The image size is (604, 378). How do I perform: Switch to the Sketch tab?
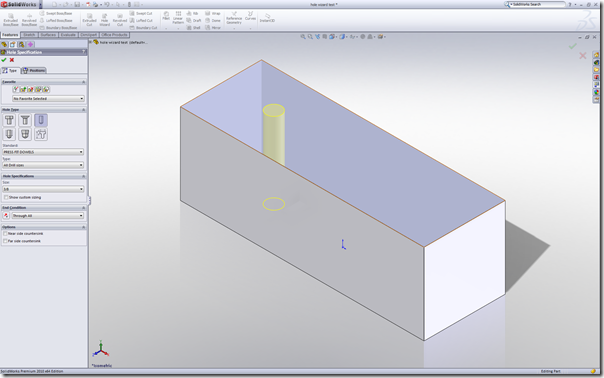(29, 35)
